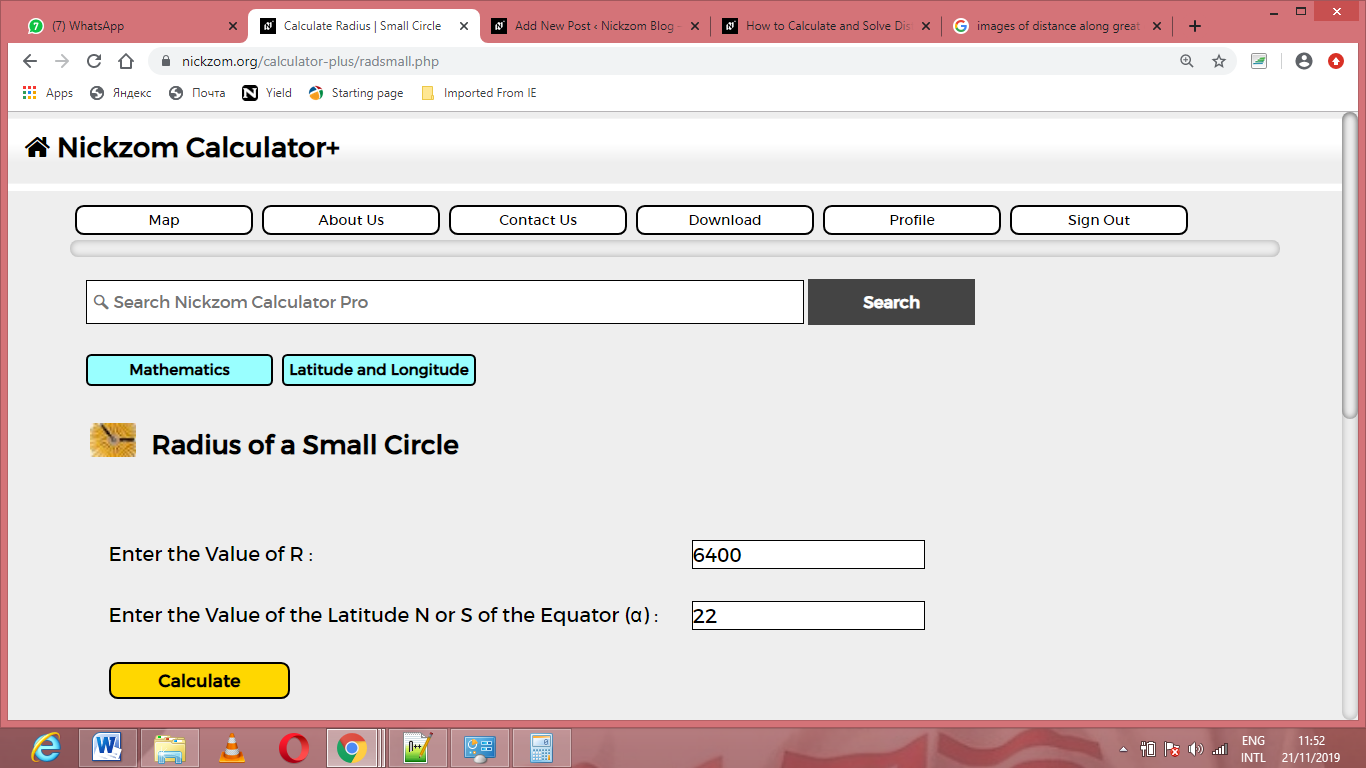Screen dimensions: 1366x768
Task: Open the Profile page
Action: [x=912, y=220]
